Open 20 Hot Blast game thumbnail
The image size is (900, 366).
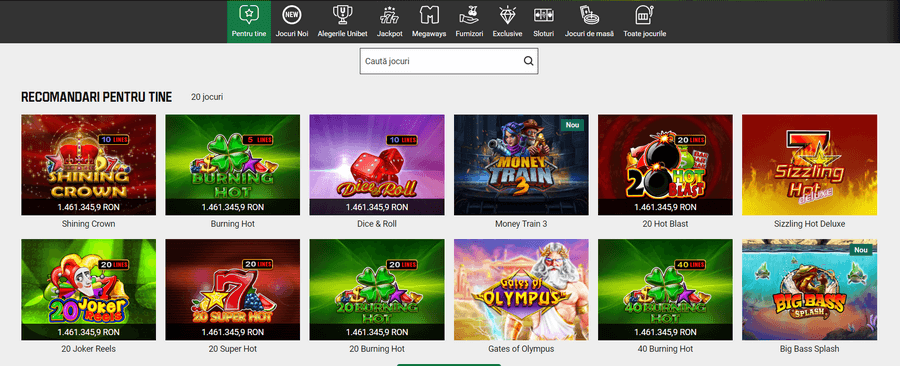tap(665, 165)
